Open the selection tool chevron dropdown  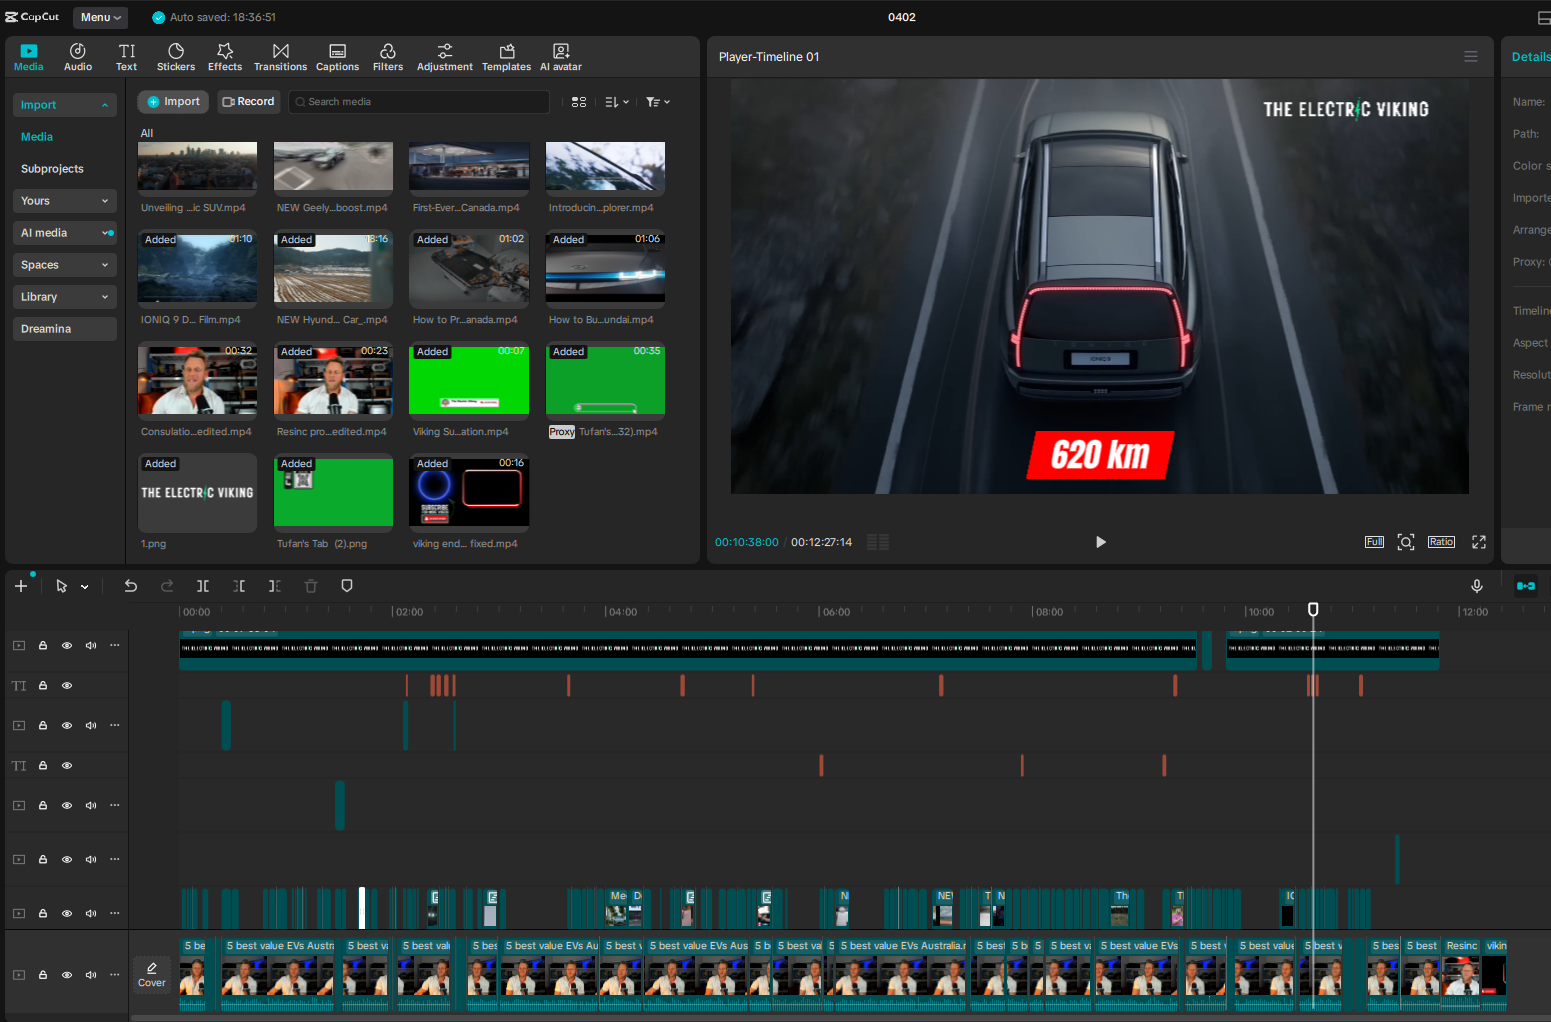pyautogui.click(x=84, y=586)
